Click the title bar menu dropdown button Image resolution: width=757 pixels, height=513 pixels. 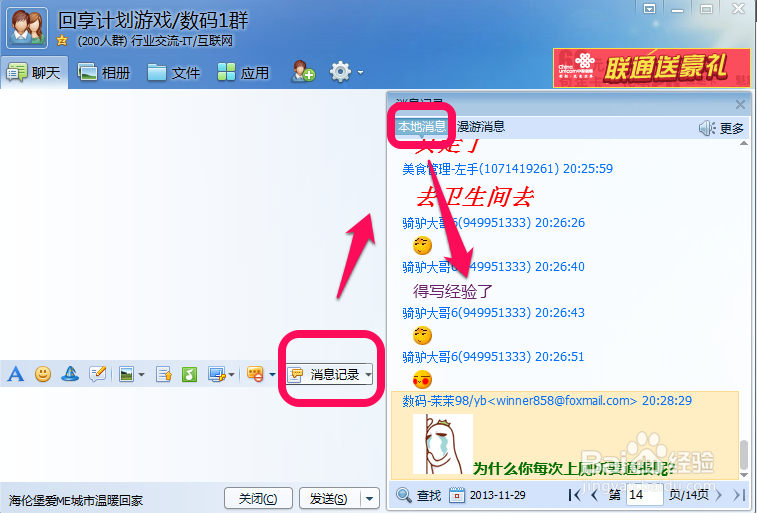click(649, 9)
